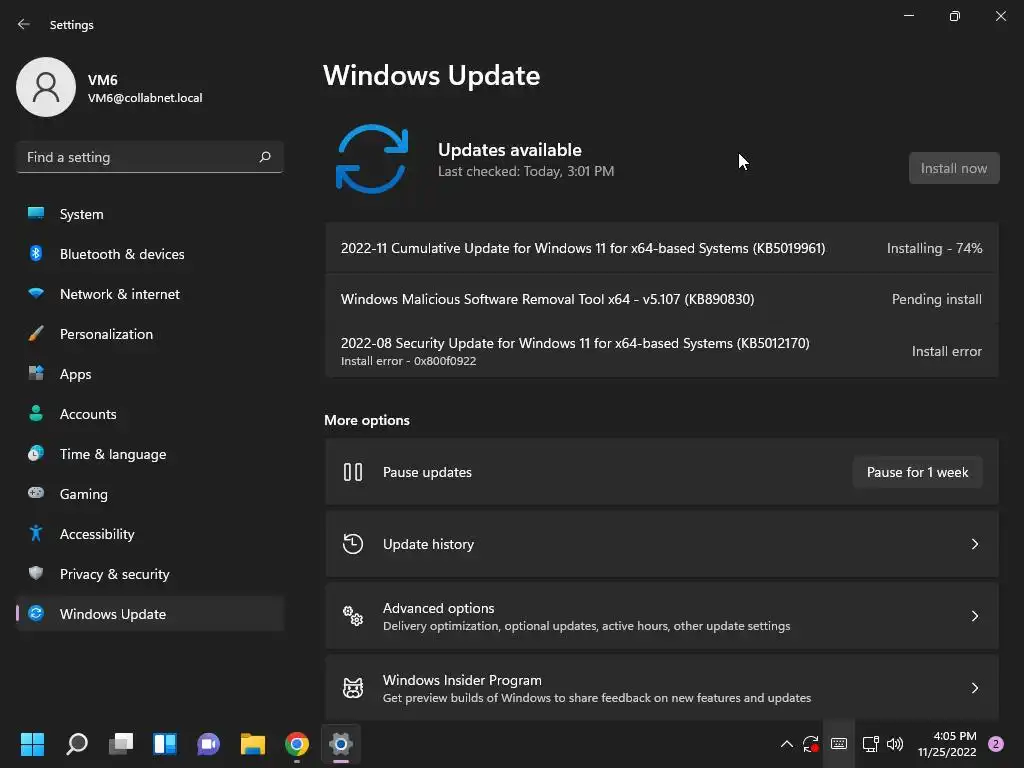Select Gaming in the sidebar
Image resolution: width=1024 pixels, height=768 pixels.
(150, 494)
